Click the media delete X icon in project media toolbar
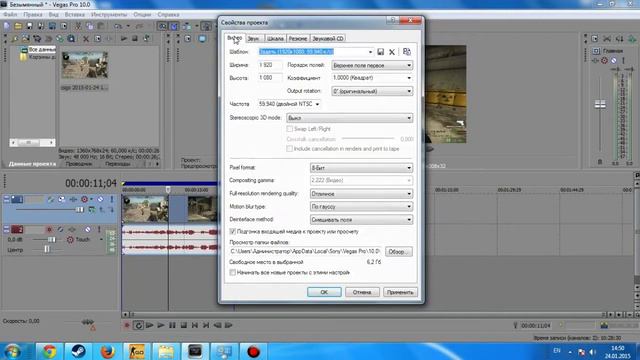The image size is (640, 360). (x=86, y=39)
